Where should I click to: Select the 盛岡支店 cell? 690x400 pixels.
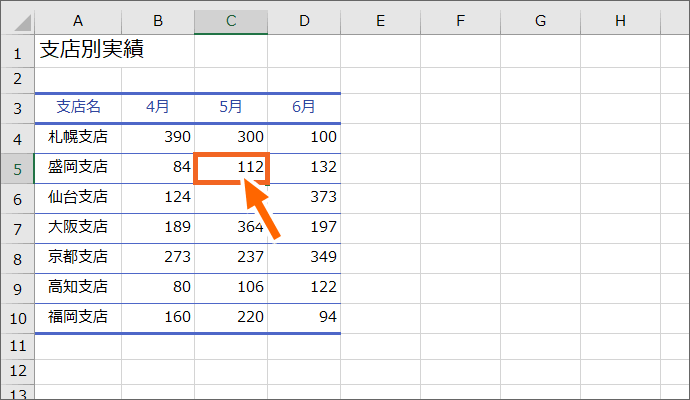coord(78,169)
